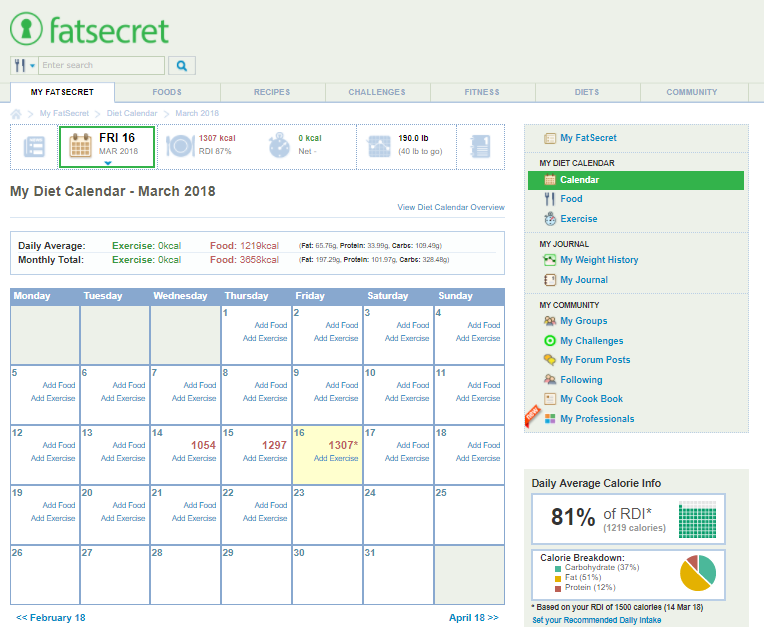Click the exercise stopwatch icon

point(279,145)
